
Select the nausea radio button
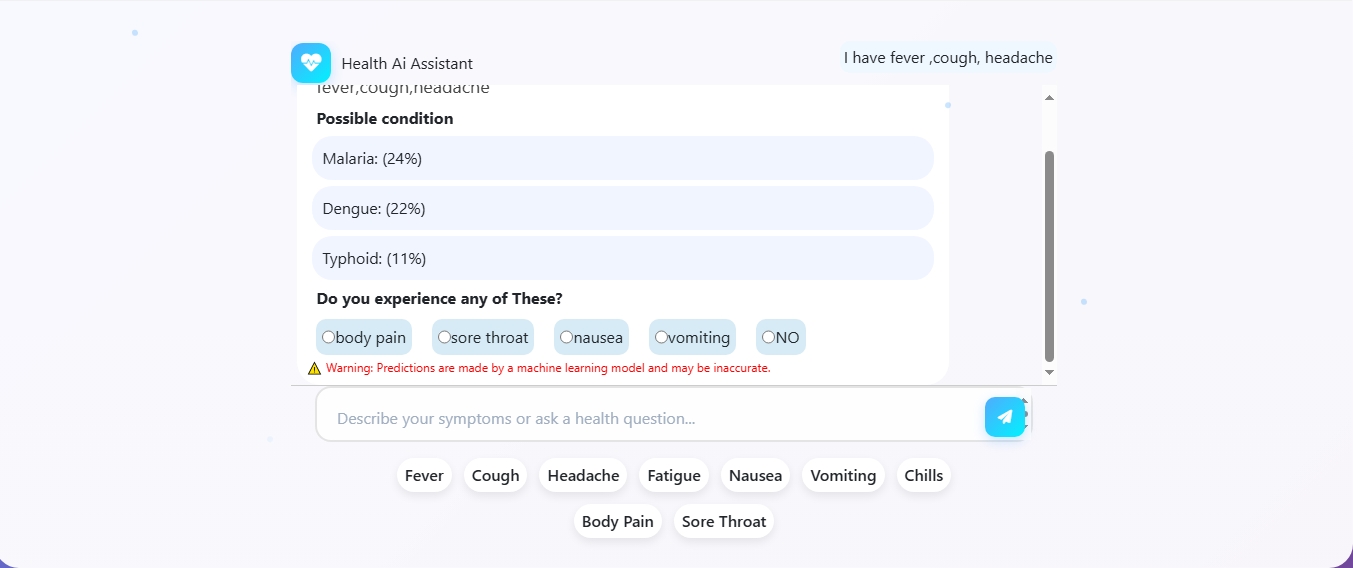(566, 337)
